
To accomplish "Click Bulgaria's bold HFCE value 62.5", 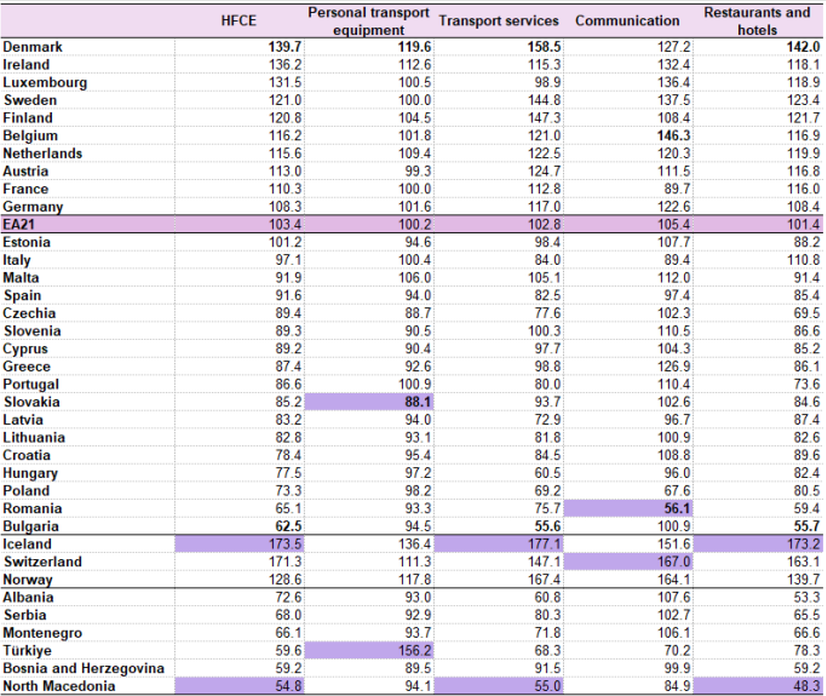I will pos(288,526).
